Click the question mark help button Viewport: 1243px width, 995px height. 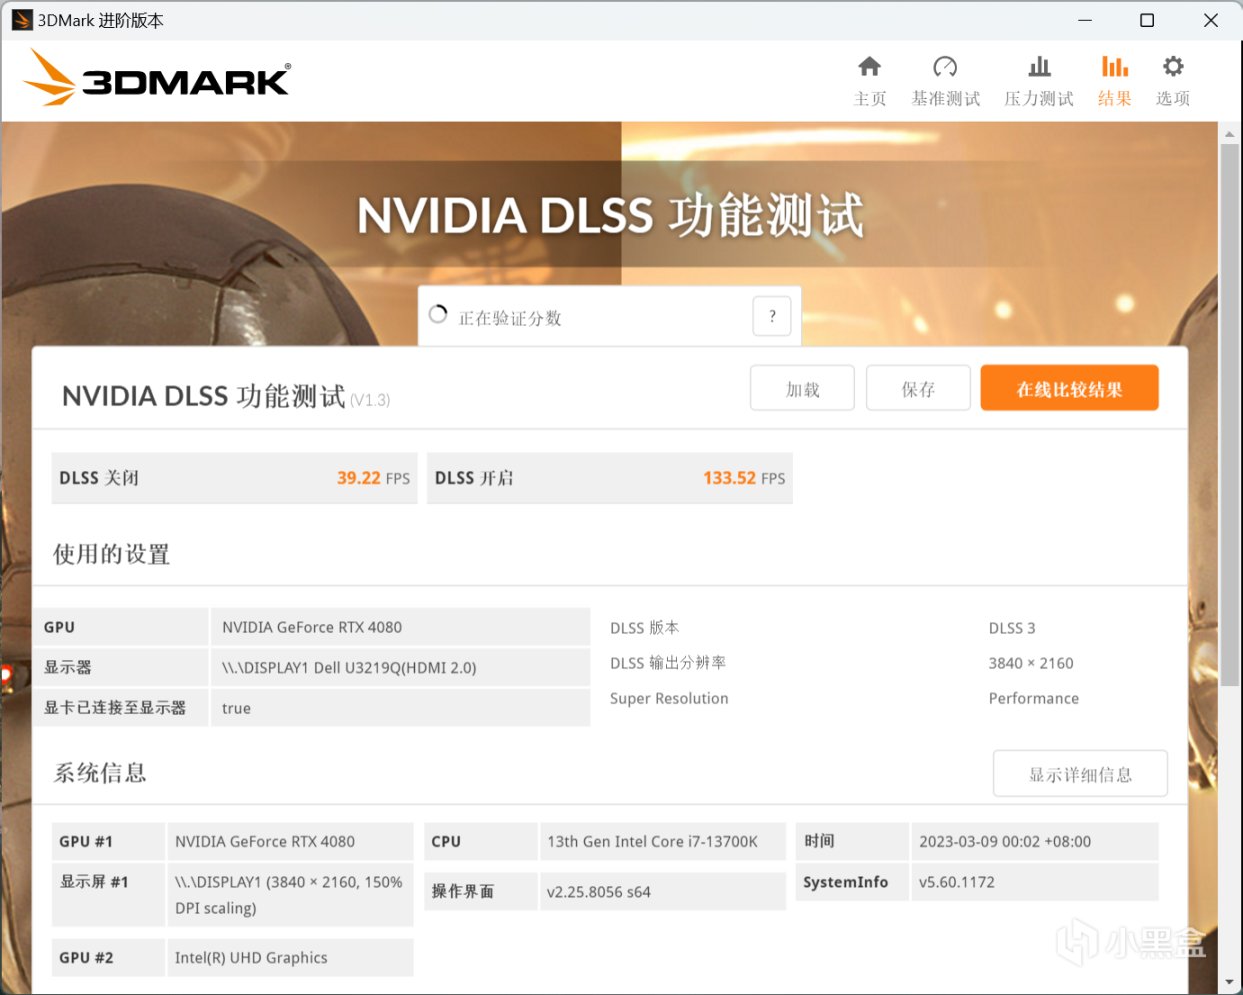[771, 316]
